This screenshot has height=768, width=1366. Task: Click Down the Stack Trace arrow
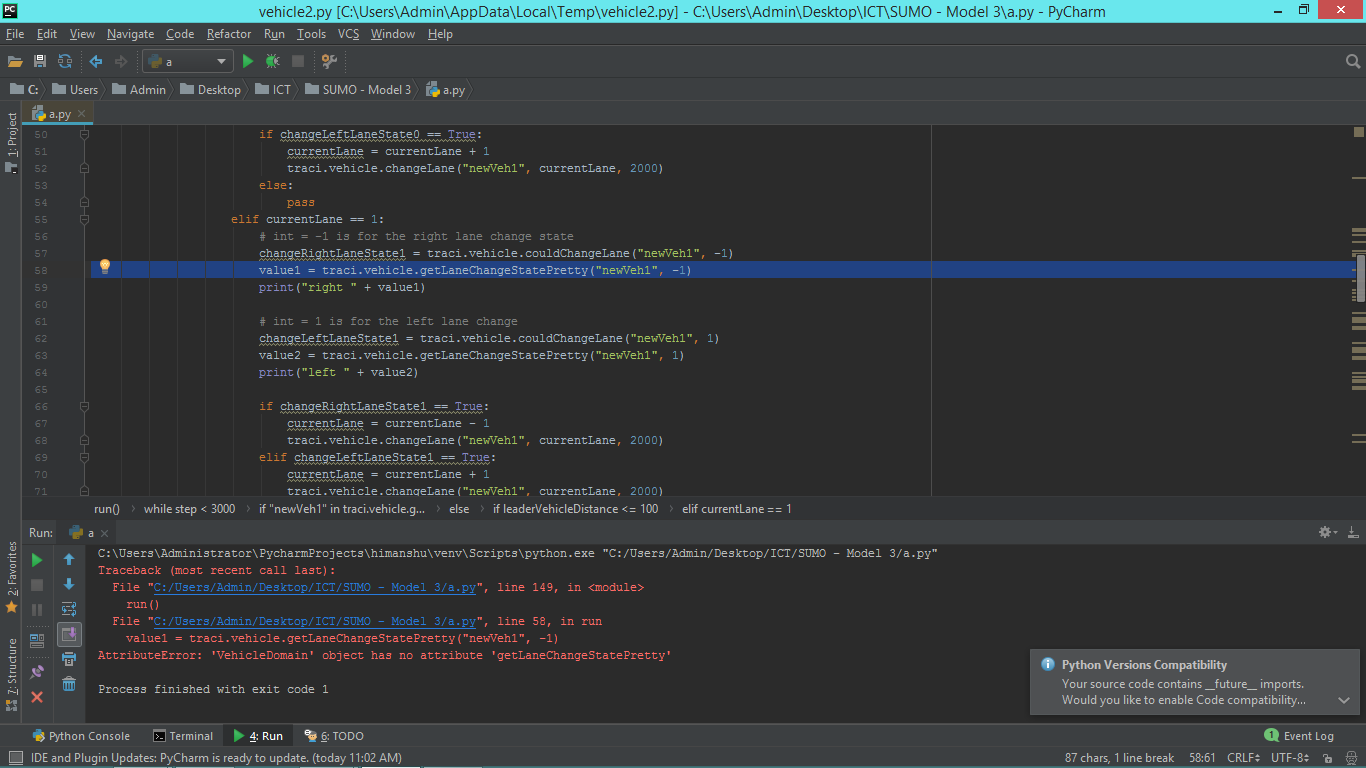[x=69, y=585]
